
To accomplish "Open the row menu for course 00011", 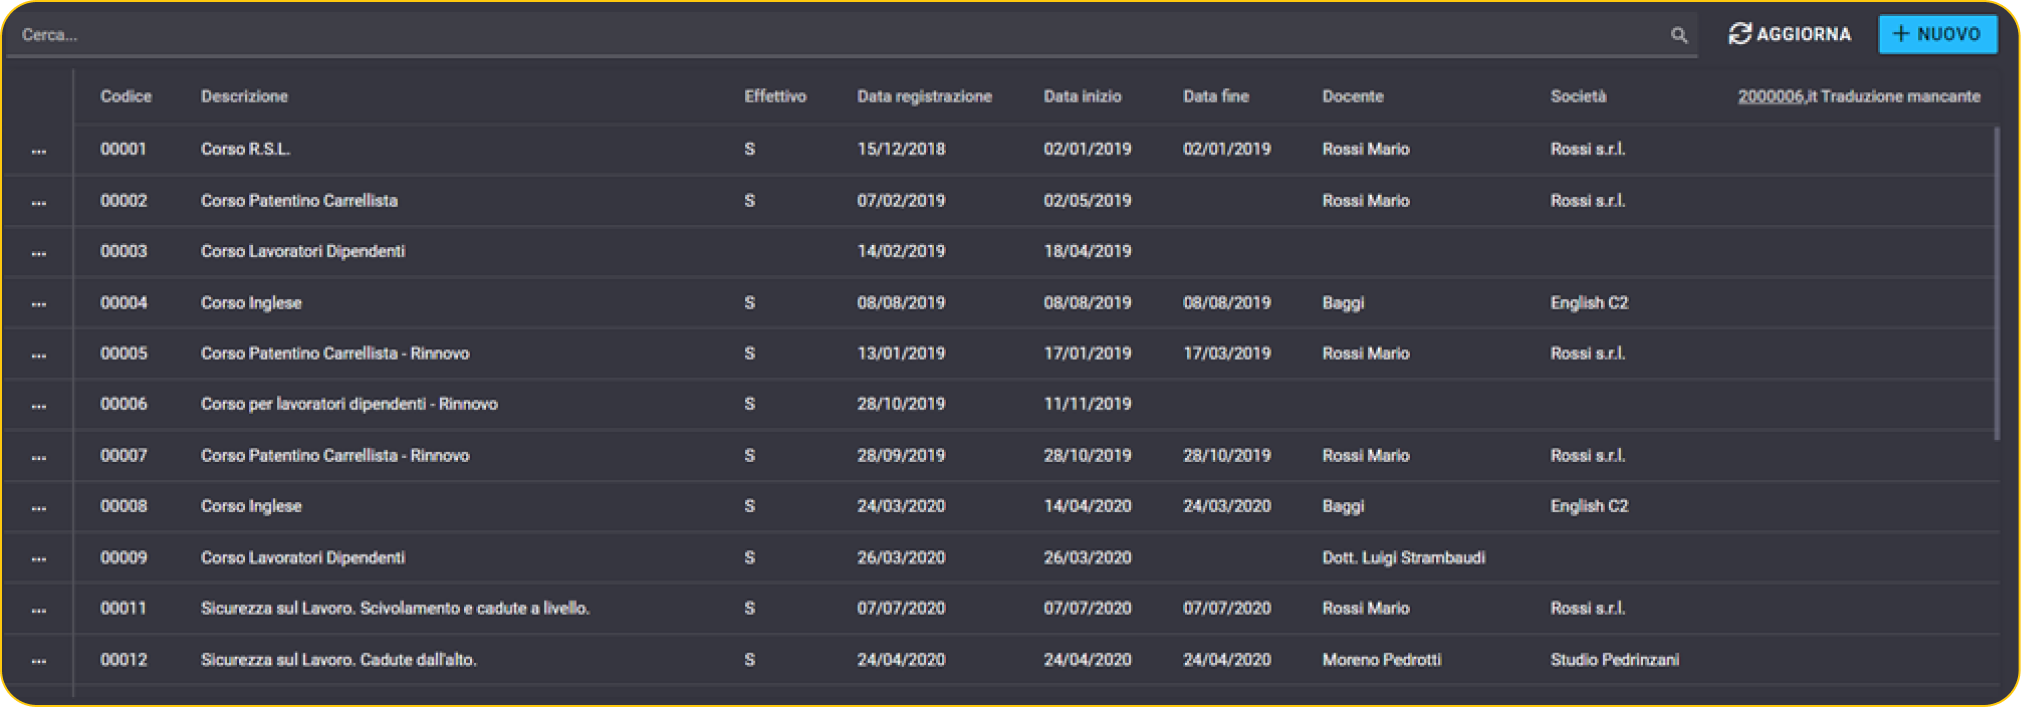I will (x=39, y=610).
